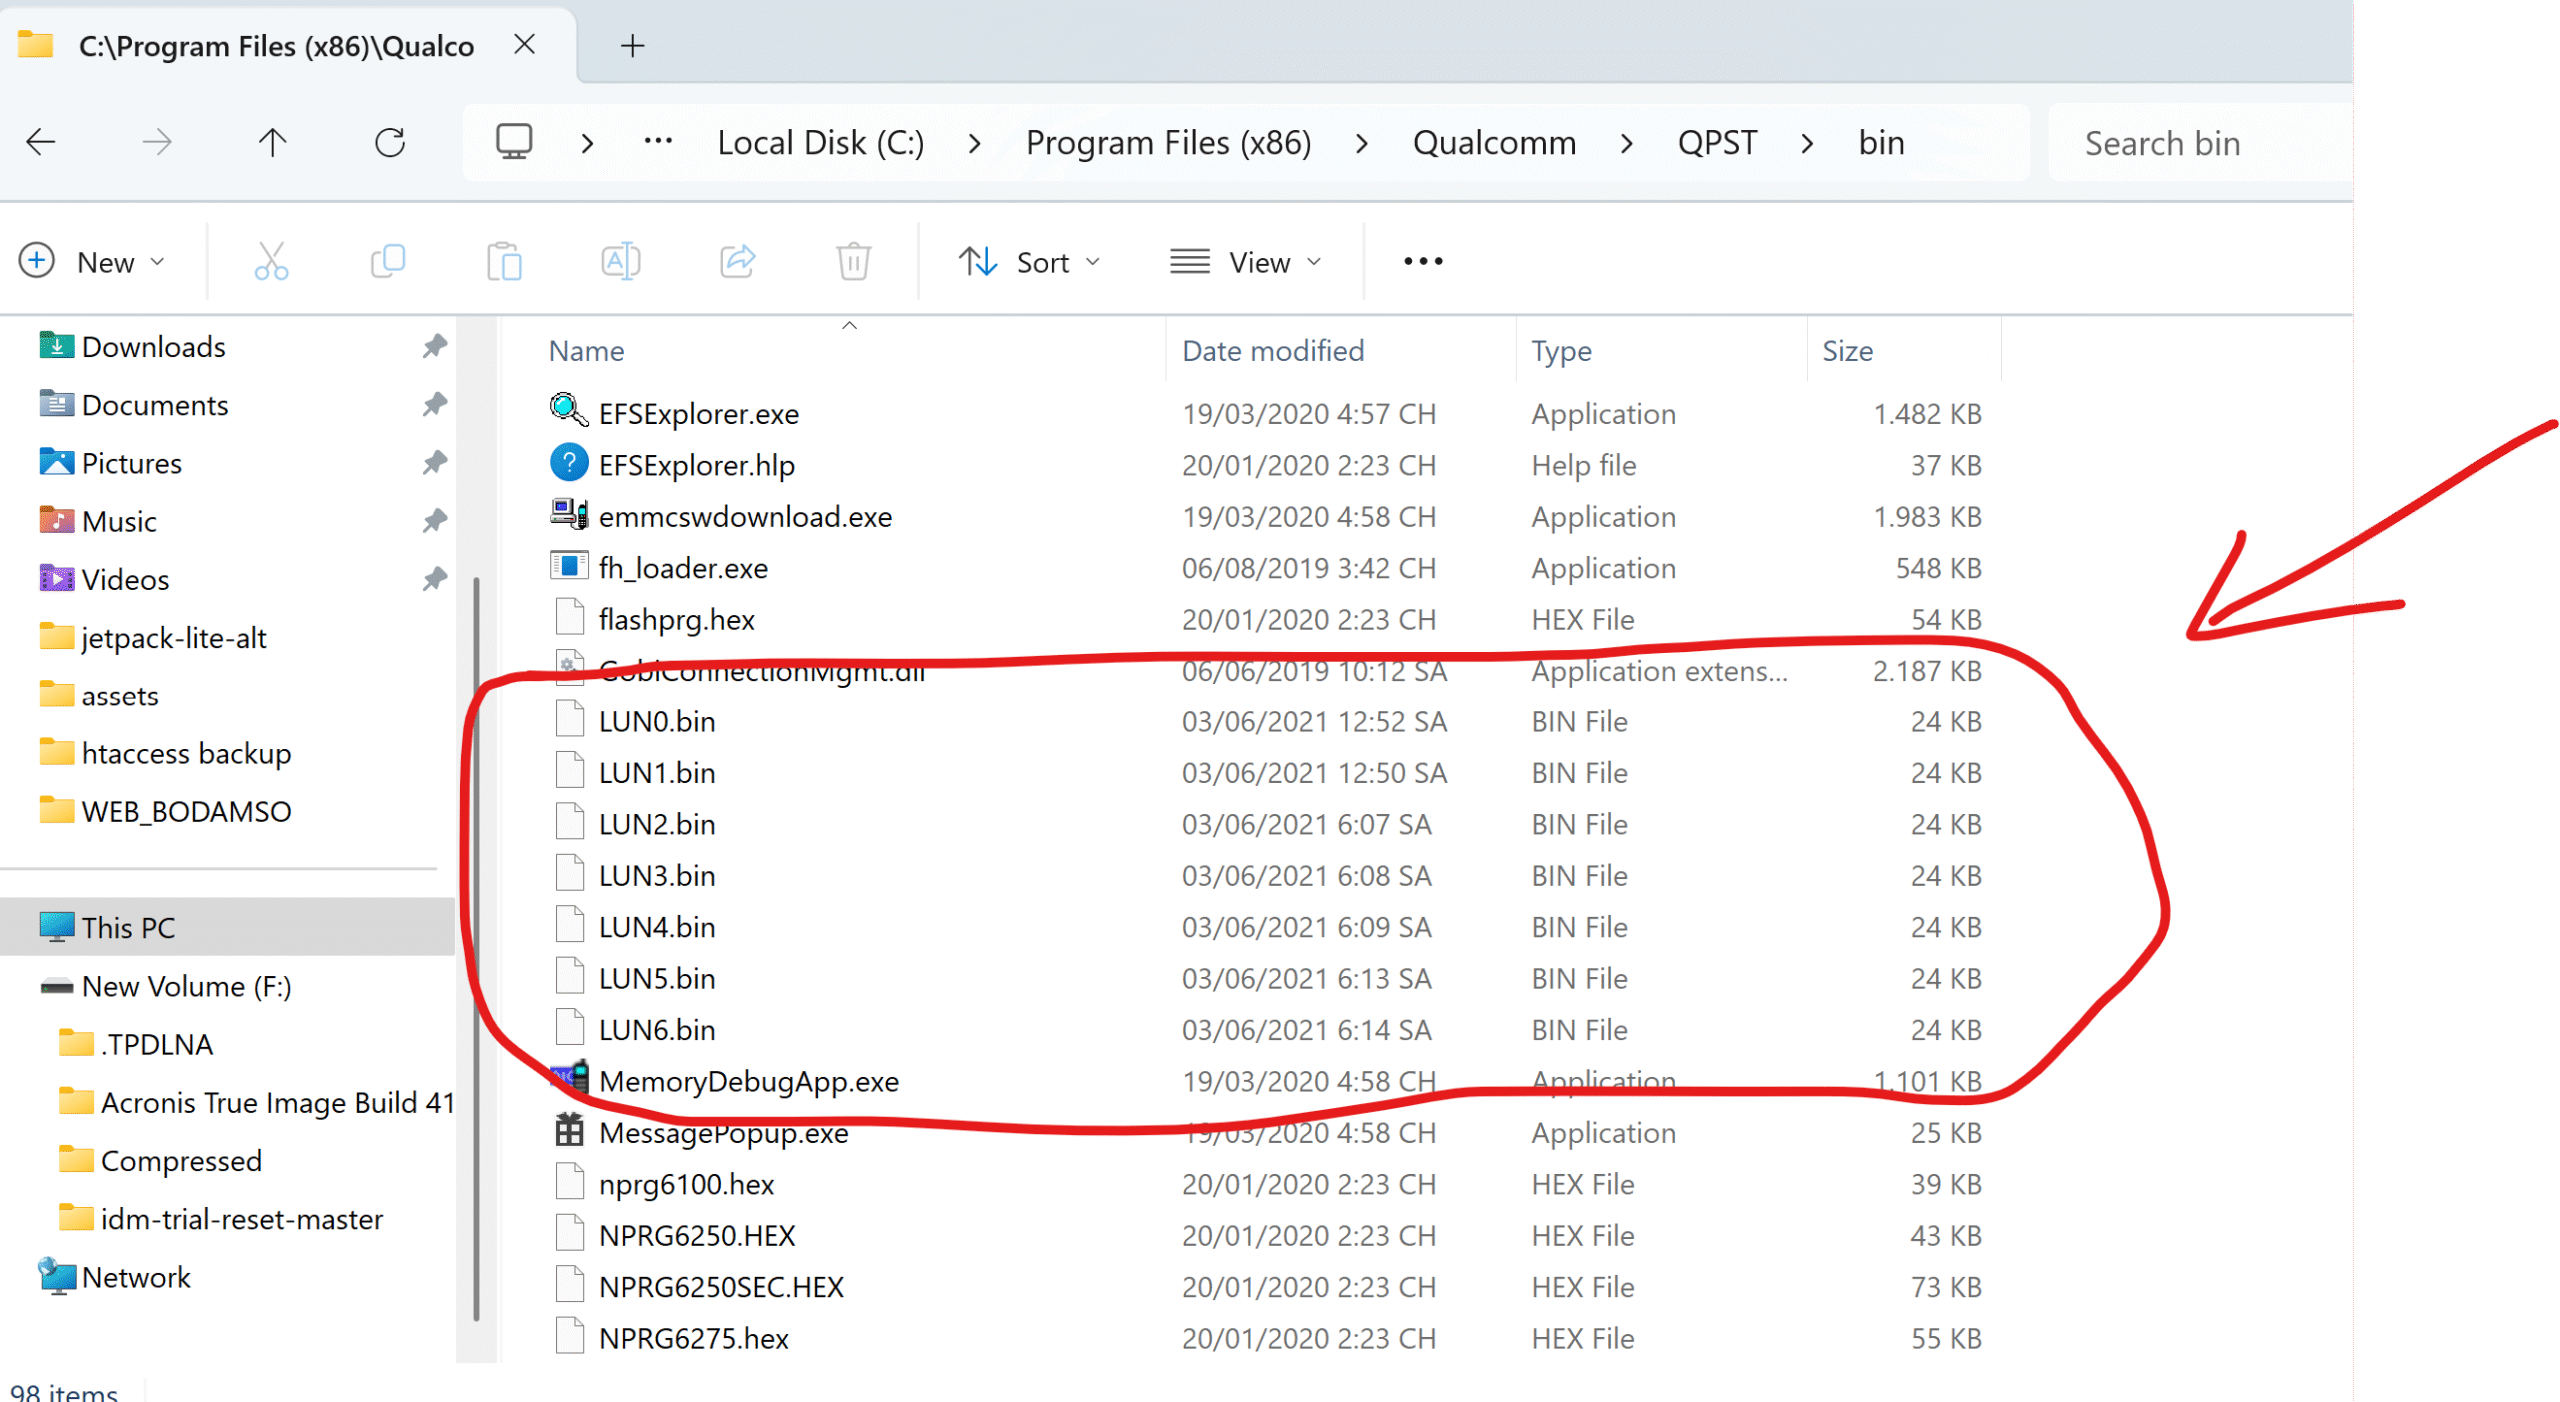Select LUN0.bin file
This screenshot has width=2560, height=1402.
[657, 722]
